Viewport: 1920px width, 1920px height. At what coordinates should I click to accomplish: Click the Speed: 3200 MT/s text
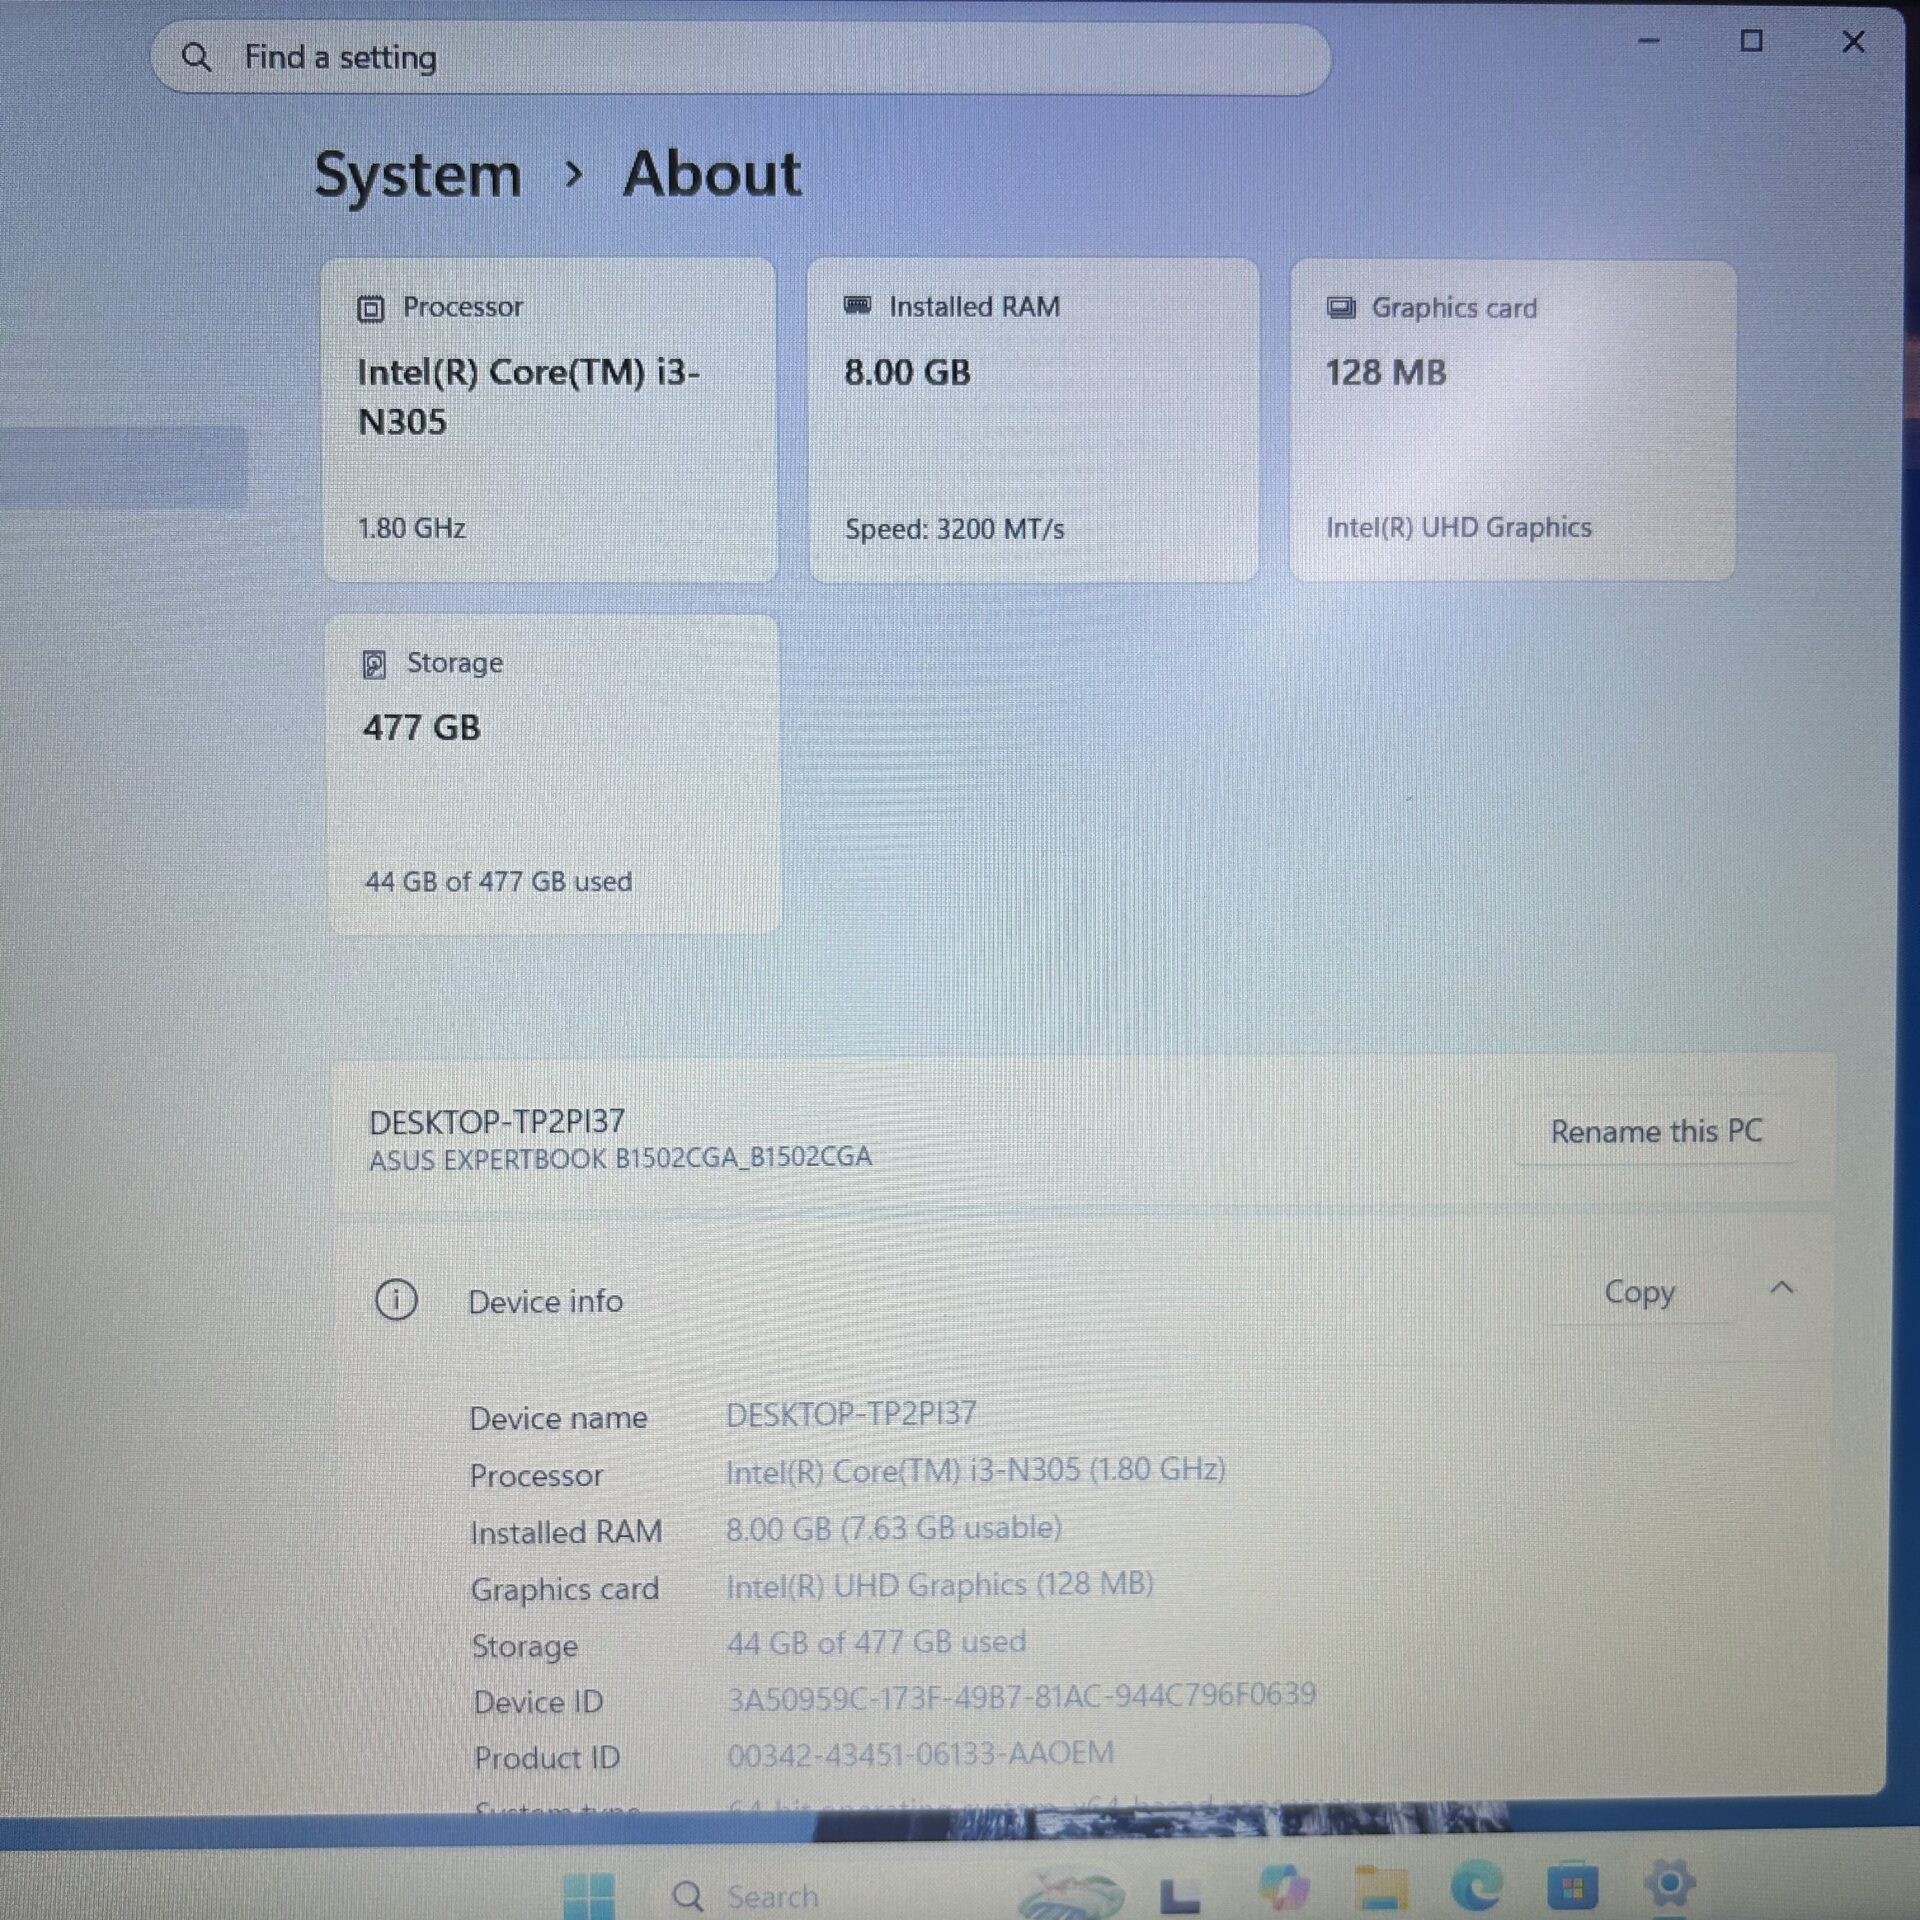954,529
